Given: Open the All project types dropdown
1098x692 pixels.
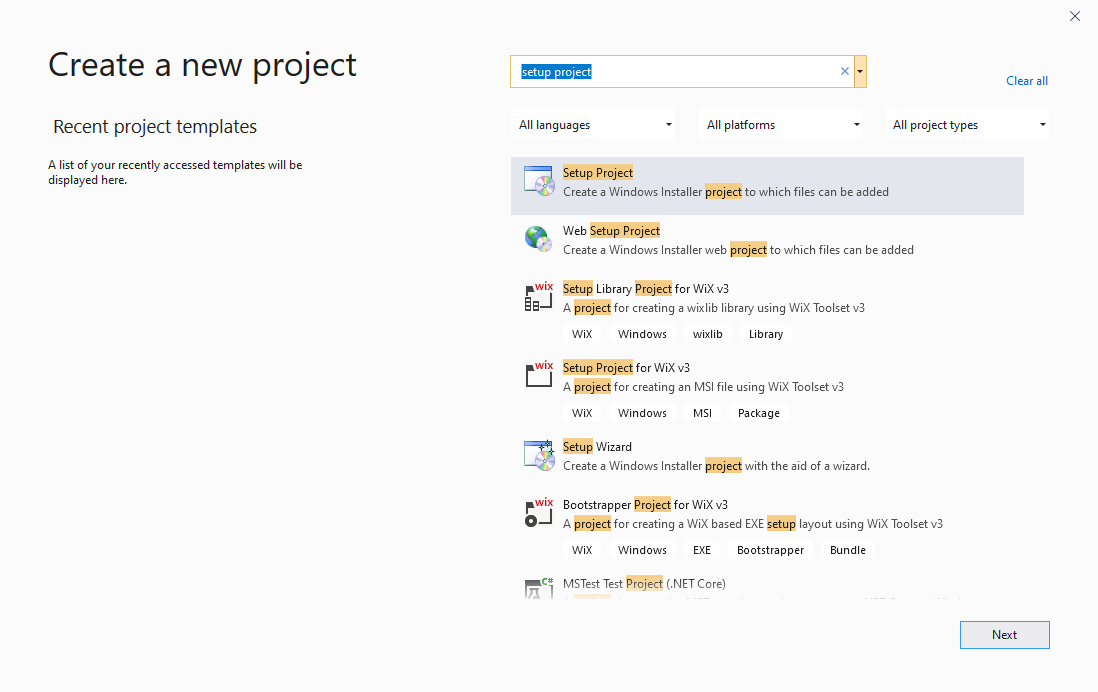Looking at the screenshot, I should point(966,124).
